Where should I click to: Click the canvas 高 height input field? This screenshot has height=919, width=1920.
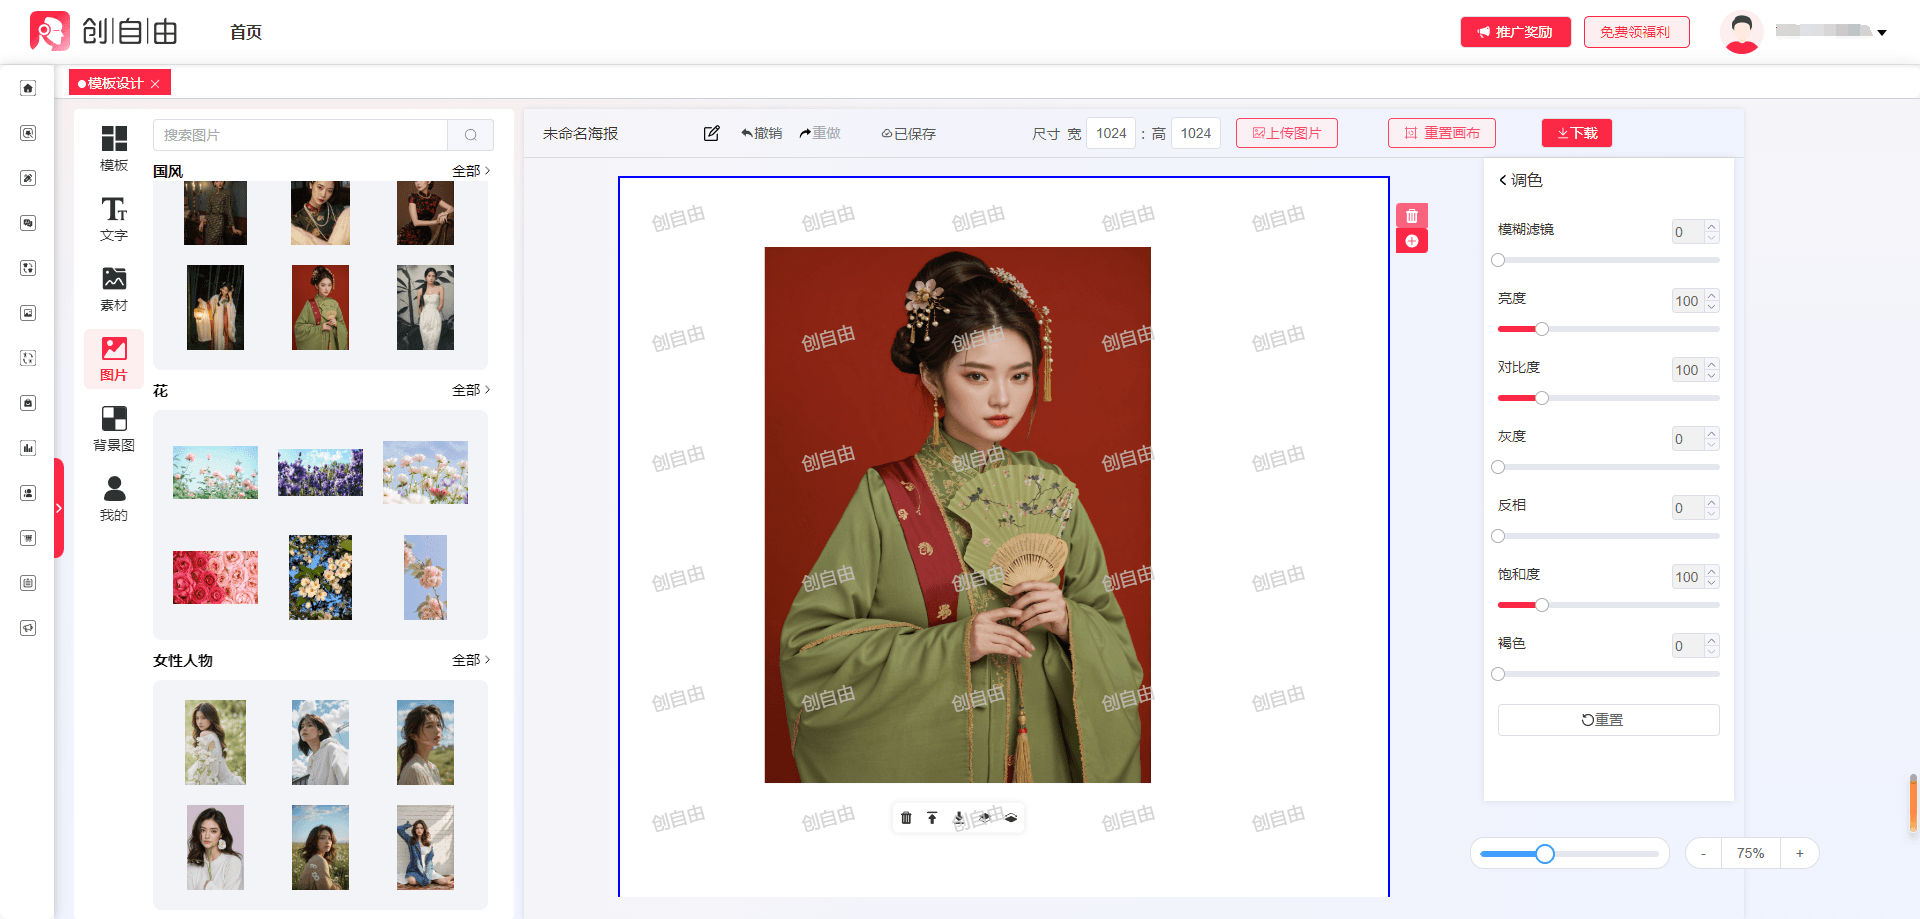click(x=1196, y=133)
